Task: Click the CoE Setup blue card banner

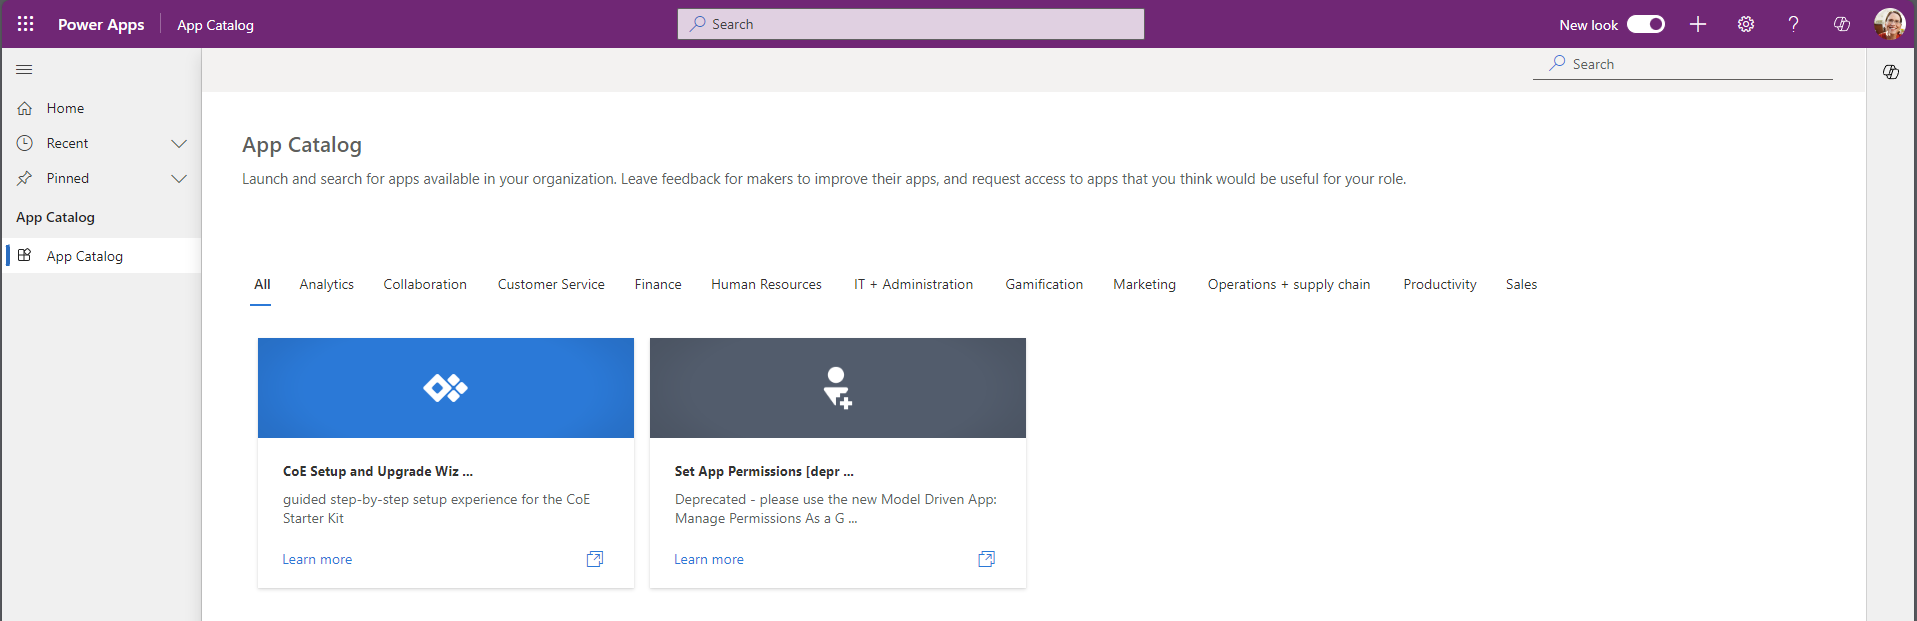Action: [x=446, y=388]
